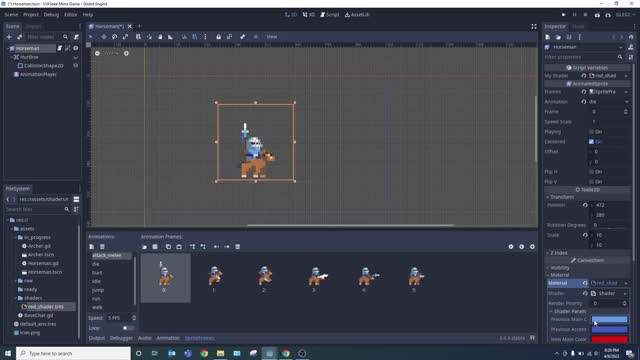Viewport: 640px width, 360px height.
Task: Open My Shader resource dropdown arrow
Action: pyautogui.click(x=626, y=76)
